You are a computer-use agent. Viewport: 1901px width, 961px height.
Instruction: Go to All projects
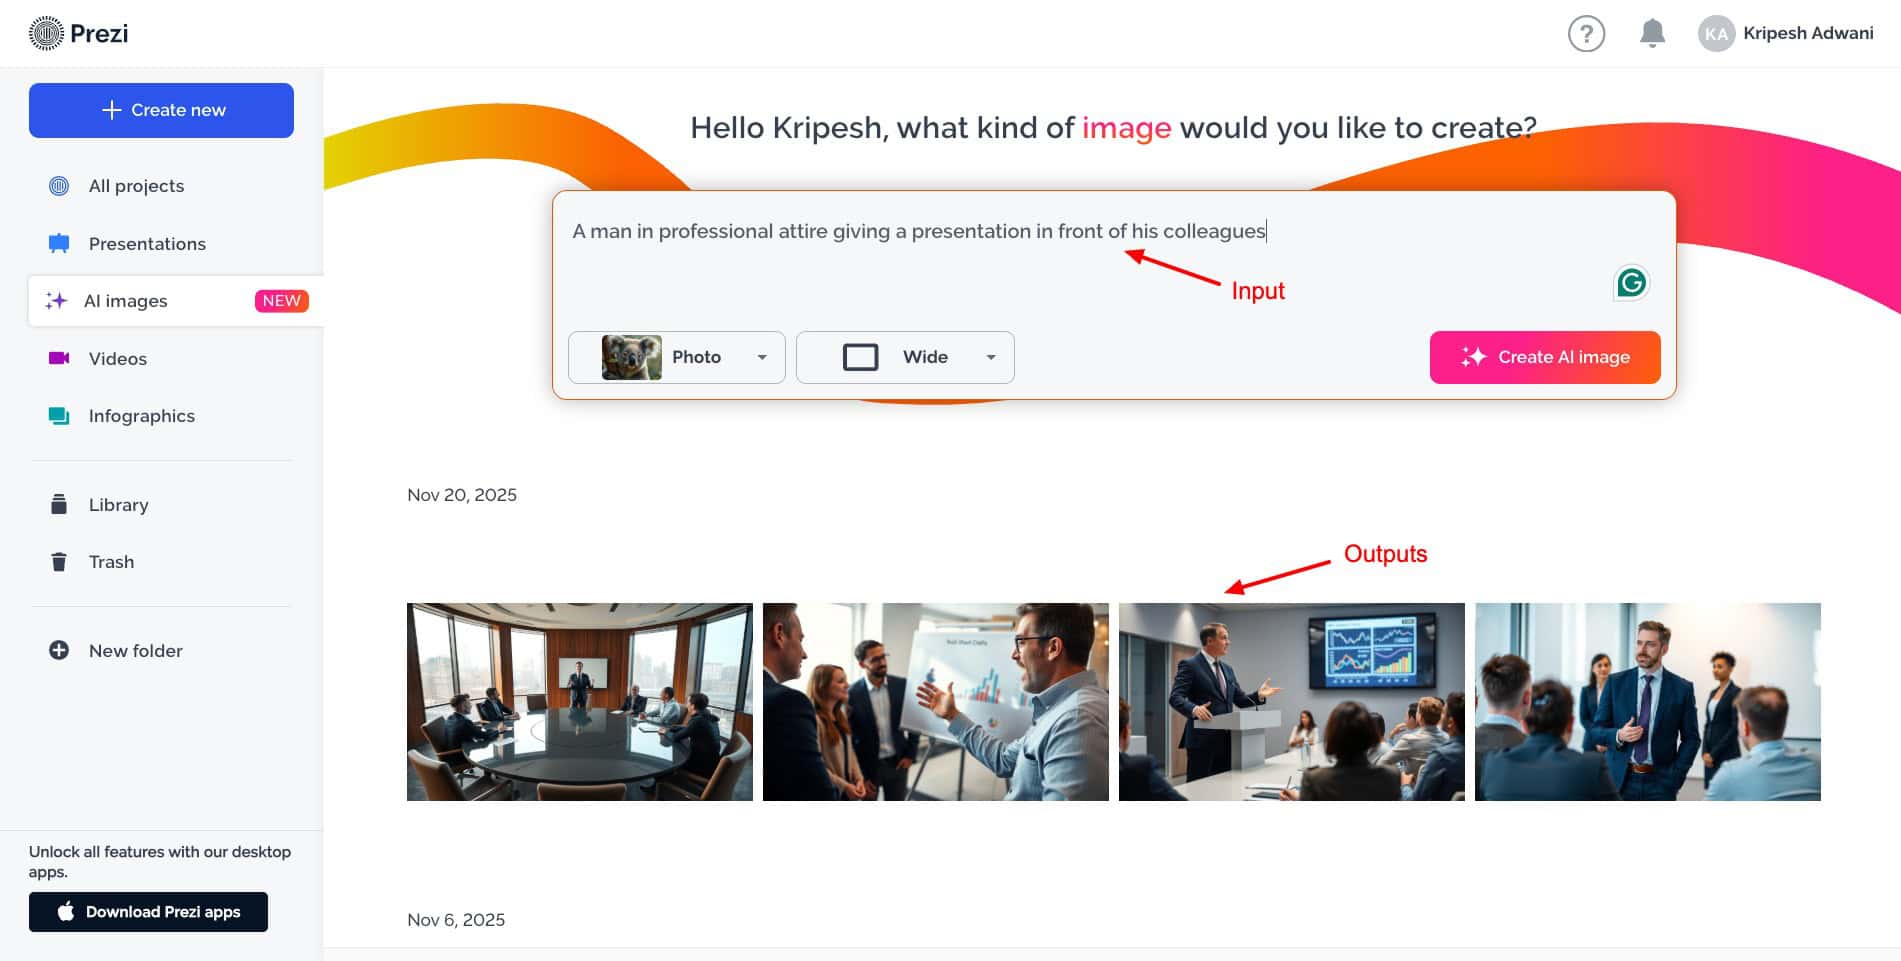pyautogui.click(x=136, y=186)
